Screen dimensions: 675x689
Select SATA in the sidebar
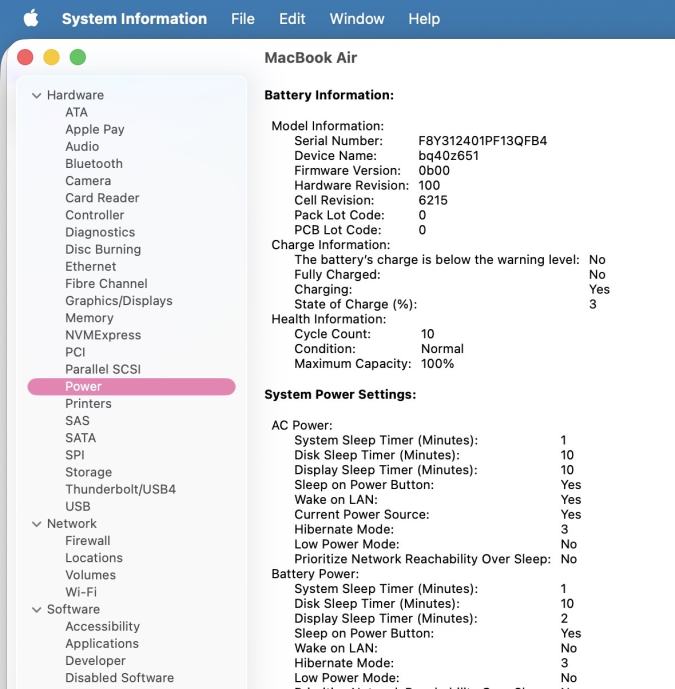pos(81,438)
